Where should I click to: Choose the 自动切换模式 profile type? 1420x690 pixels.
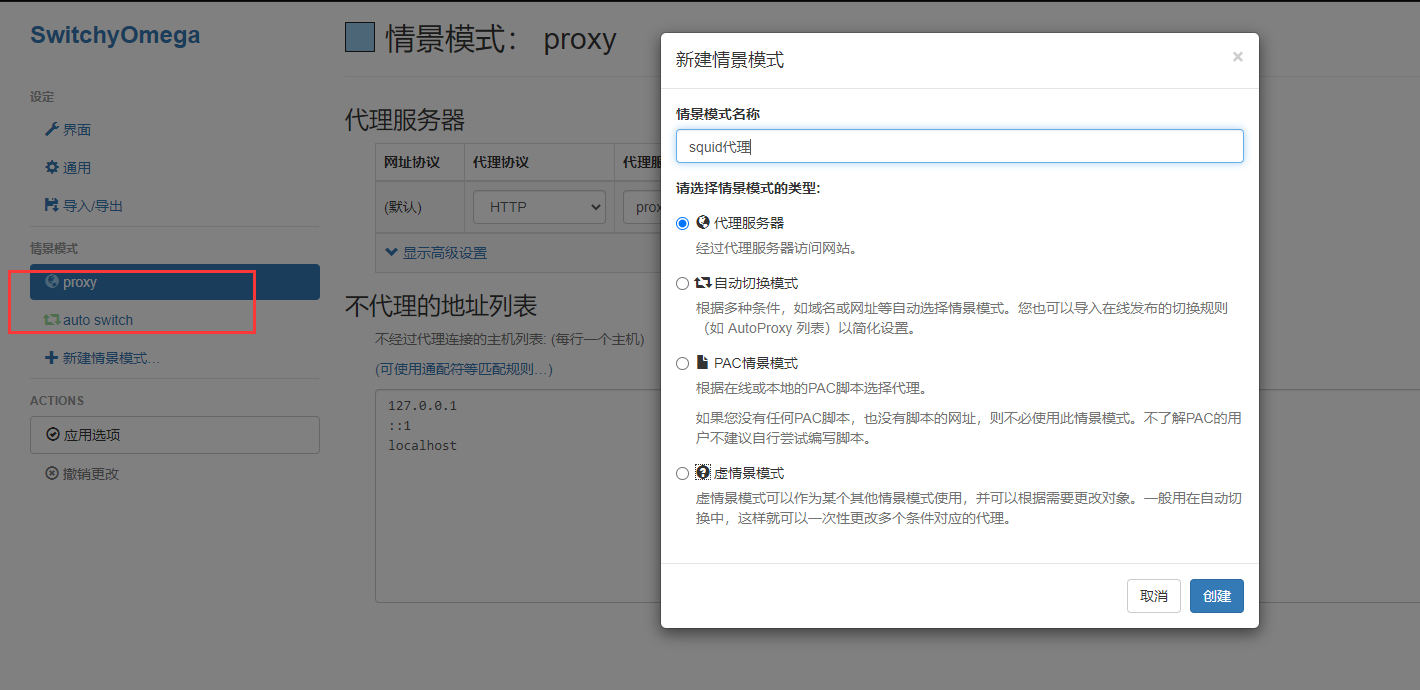(682, 282)
